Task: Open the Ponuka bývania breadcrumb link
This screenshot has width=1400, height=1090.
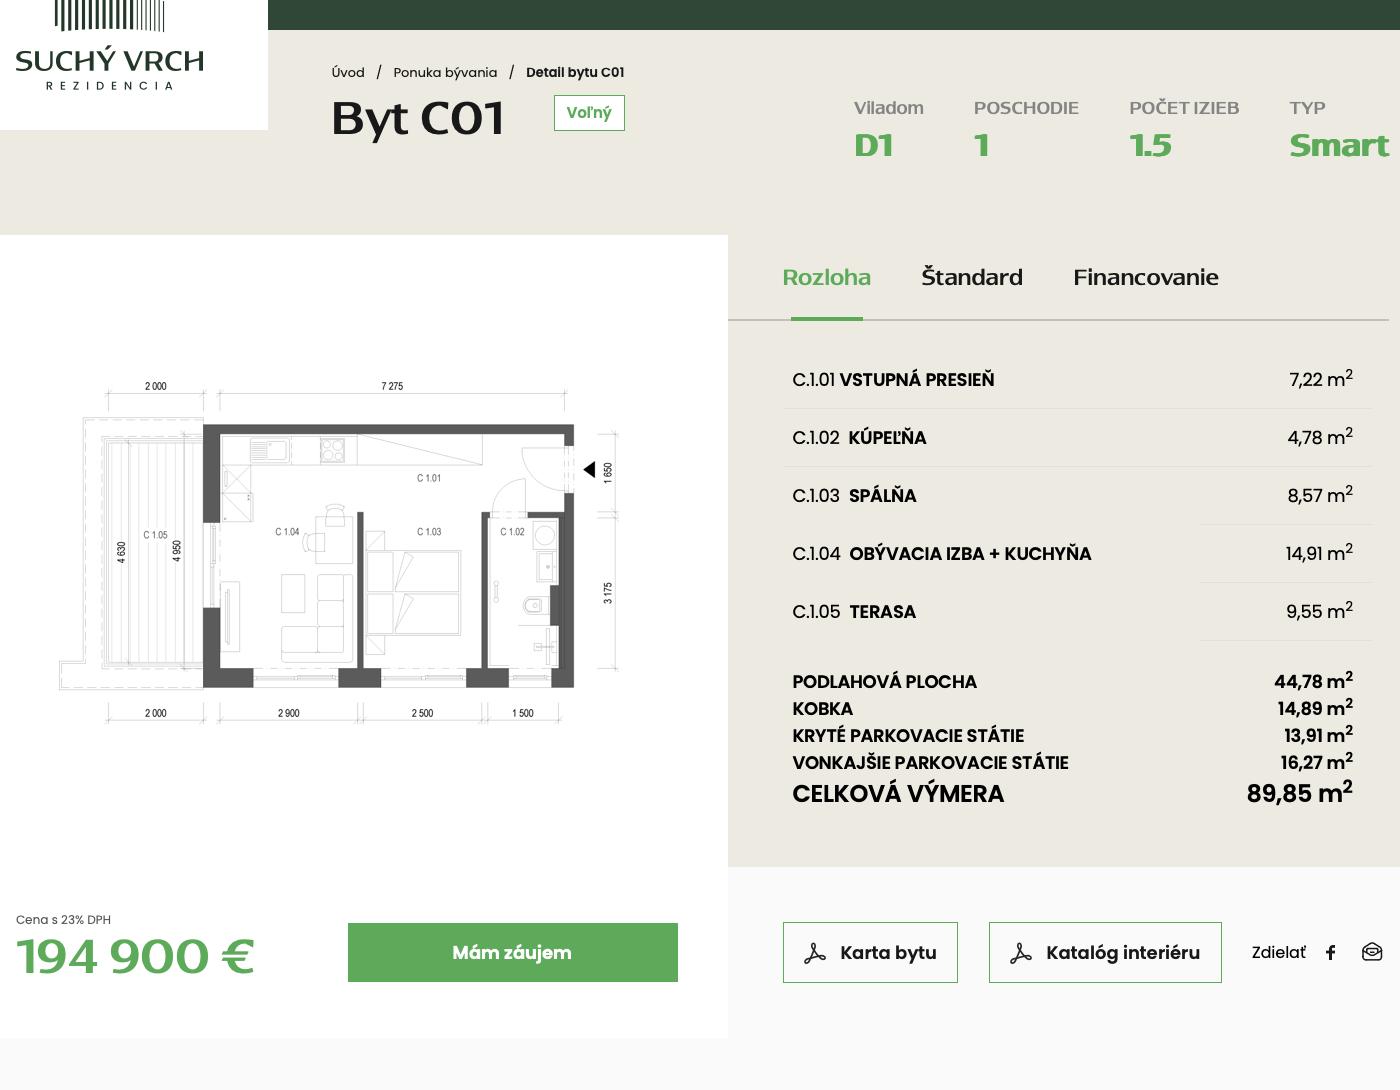Action: click(445, 72)
